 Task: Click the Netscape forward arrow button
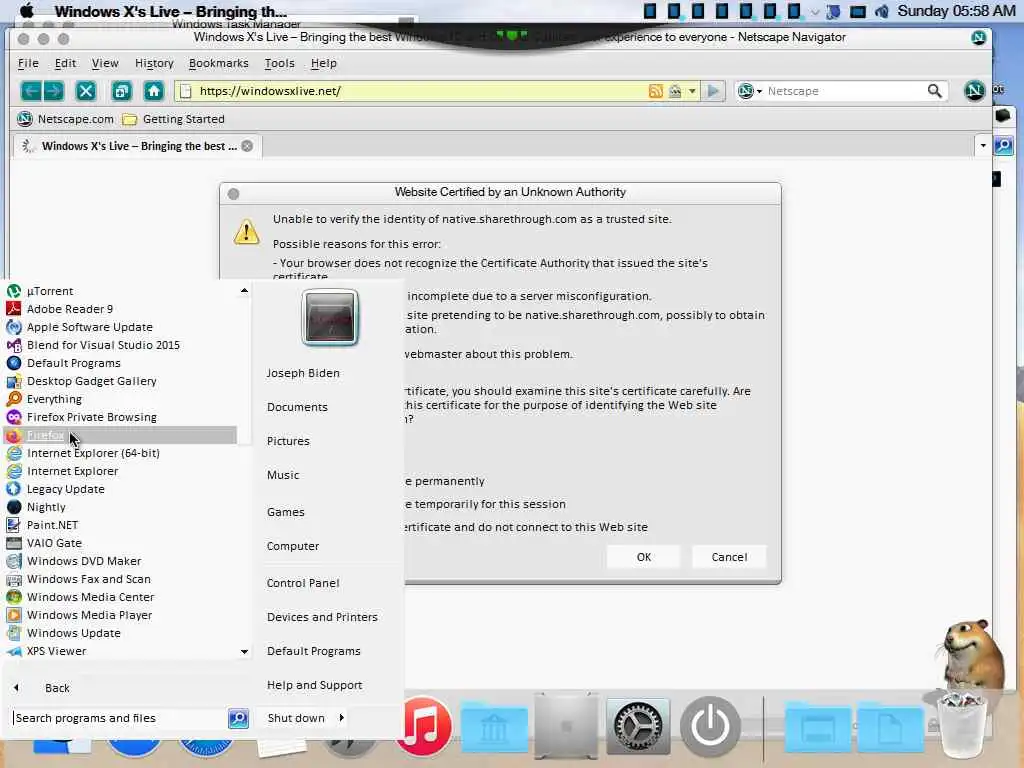(54, 91)
